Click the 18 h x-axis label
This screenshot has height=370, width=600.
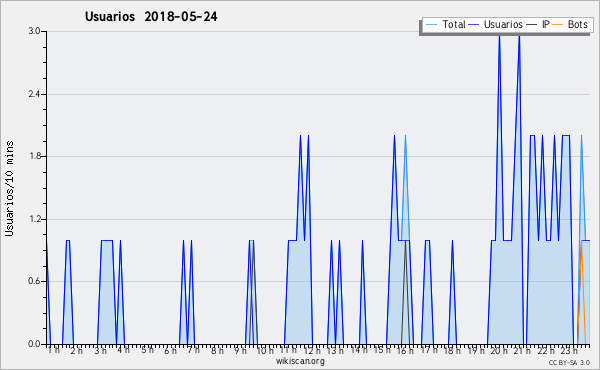click(x=452, y=350)
